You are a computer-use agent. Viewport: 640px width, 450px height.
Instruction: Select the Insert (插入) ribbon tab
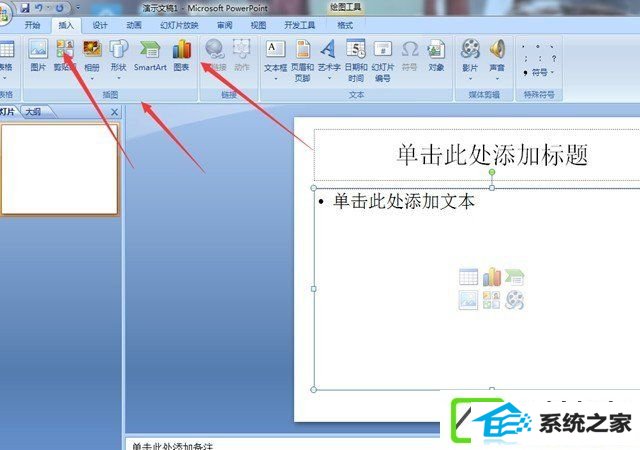[x=66, y=25]
